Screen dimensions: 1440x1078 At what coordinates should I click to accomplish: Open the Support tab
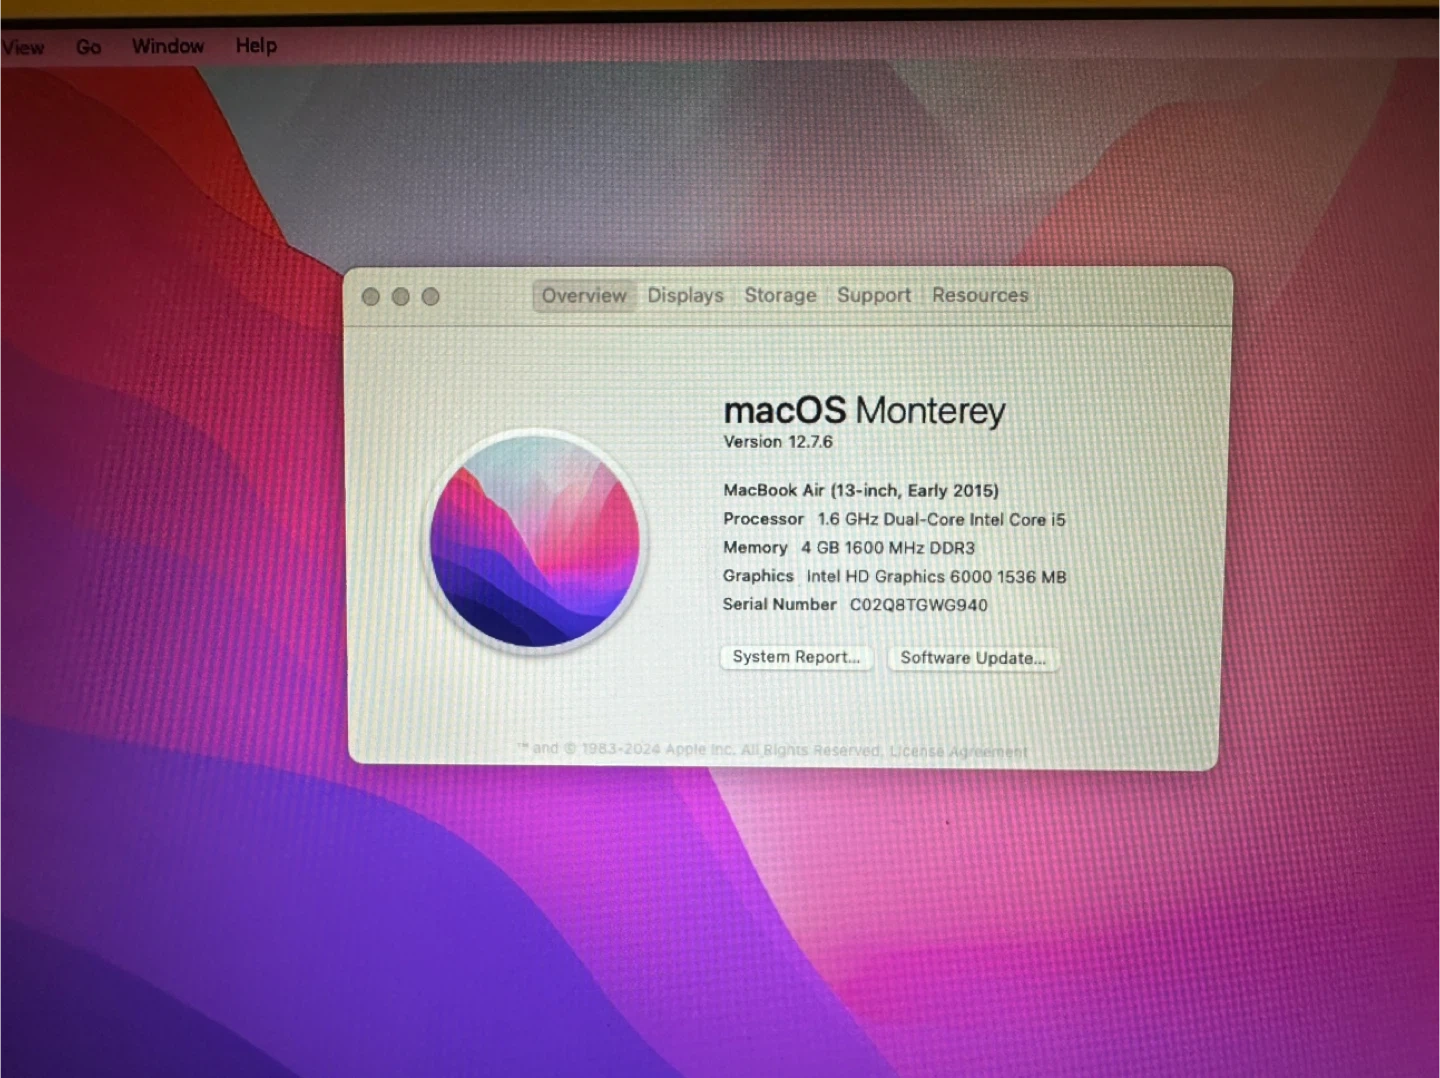874,296
